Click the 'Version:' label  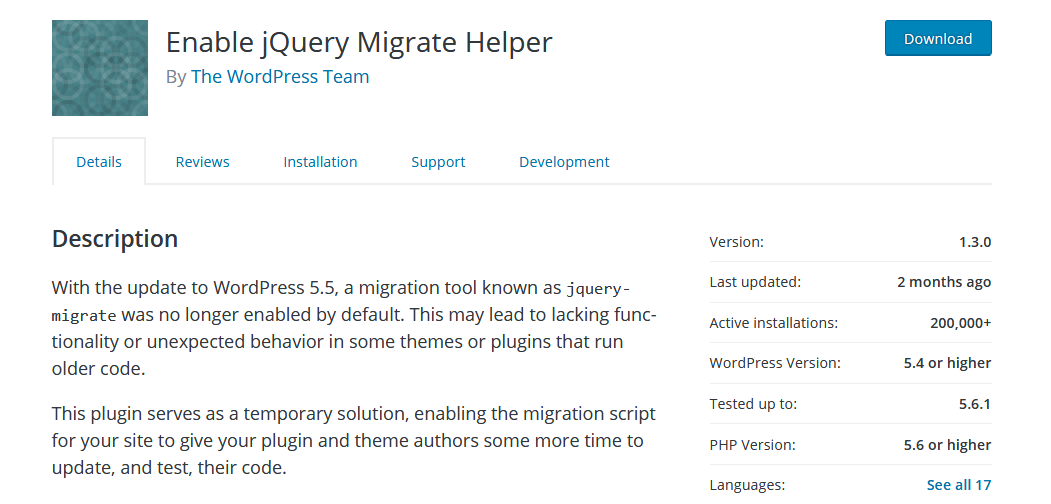(736, 242)
